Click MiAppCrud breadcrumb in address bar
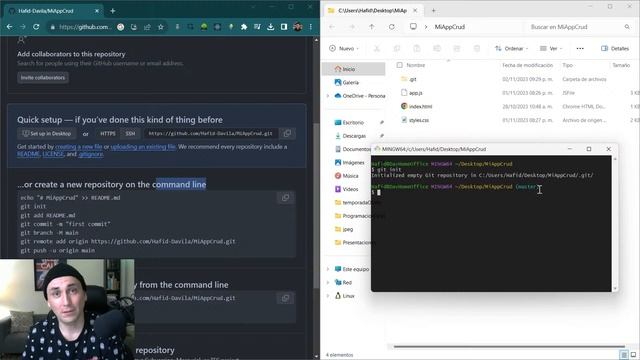Image resolution: width=640 pixels, height=360 pixels. click(449, 27)
